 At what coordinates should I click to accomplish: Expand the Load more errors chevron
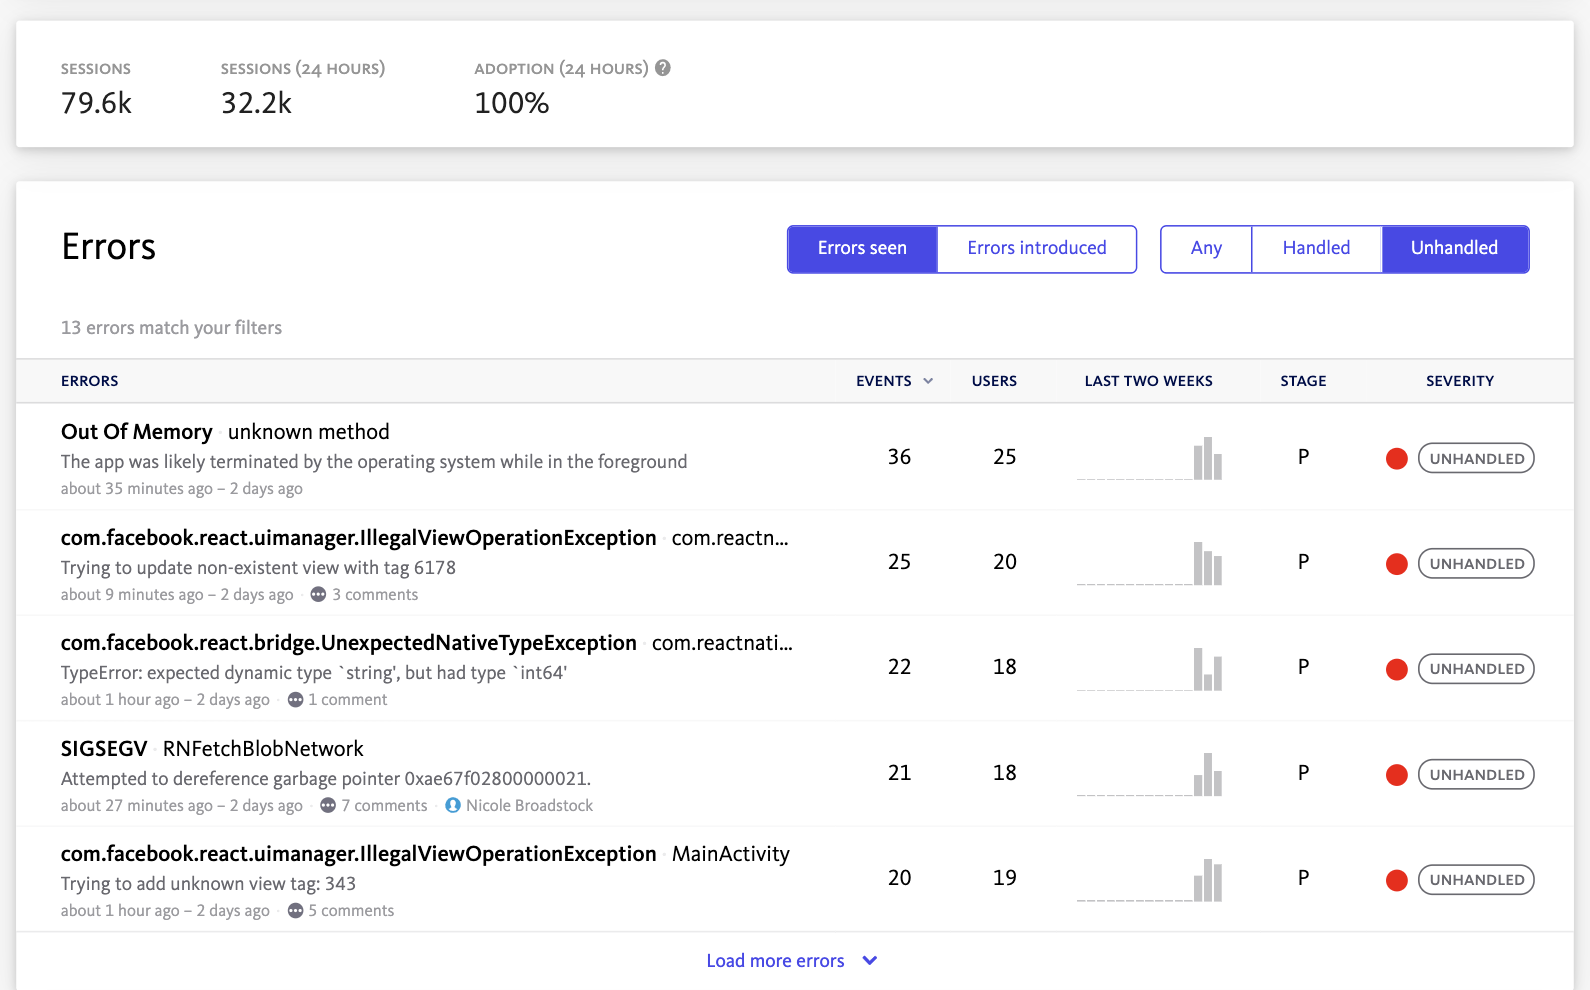point(870,960)
